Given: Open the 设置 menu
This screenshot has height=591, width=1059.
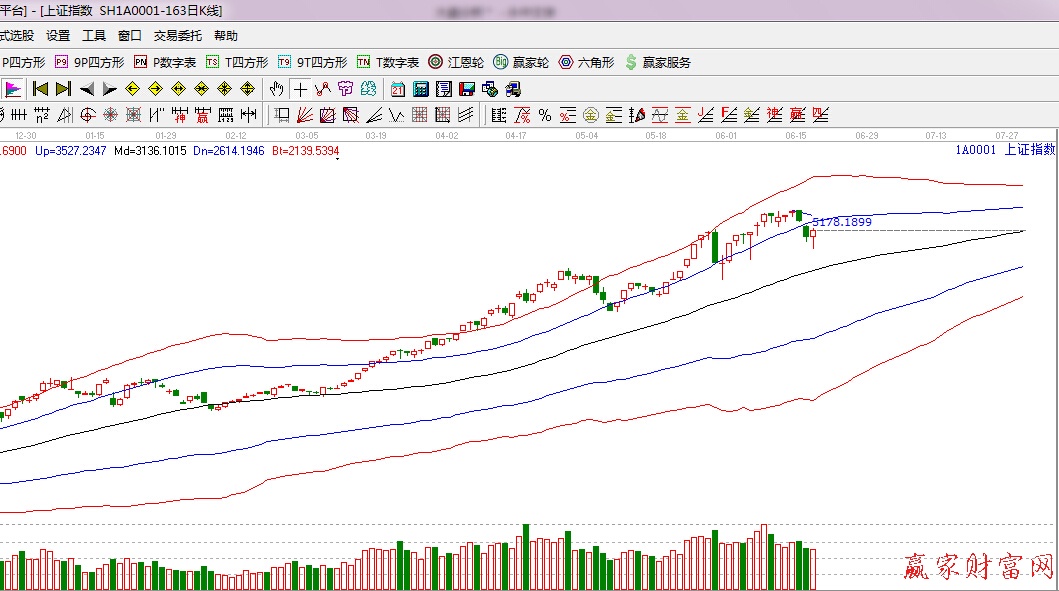Looking at the screenshot, I should point(58,36).
